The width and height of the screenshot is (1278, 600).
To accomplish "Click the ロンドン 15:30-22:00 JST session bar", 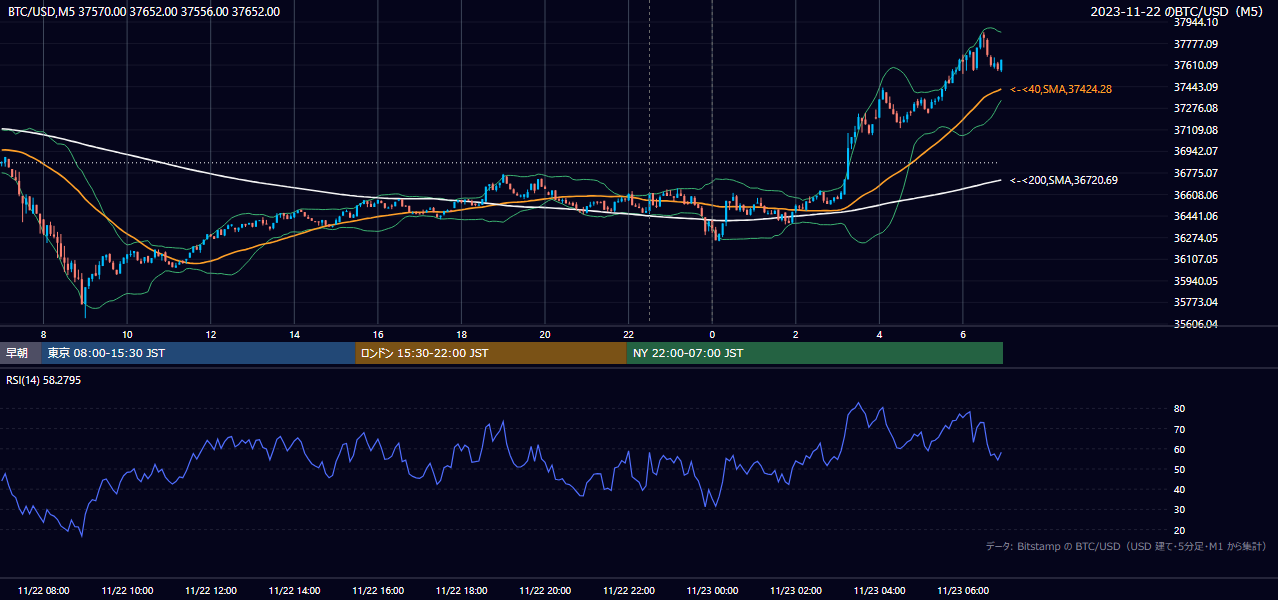I will point(491,353).
